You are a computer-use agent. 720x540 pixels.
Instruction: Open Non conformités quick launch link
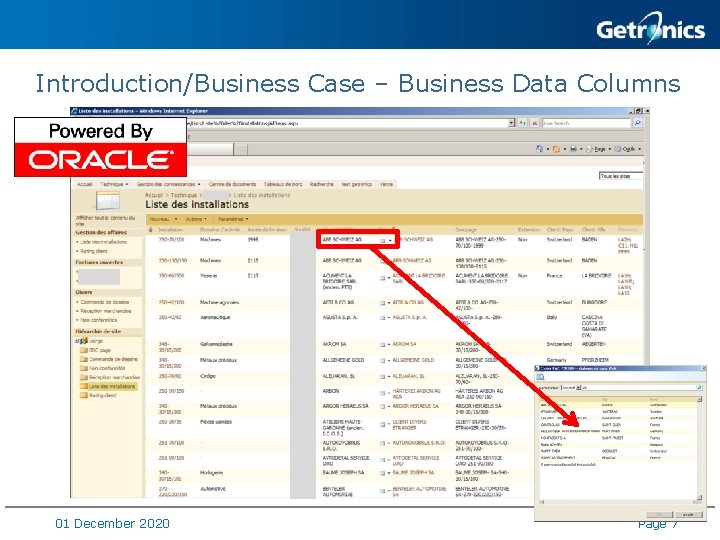(x=99, y=320)
